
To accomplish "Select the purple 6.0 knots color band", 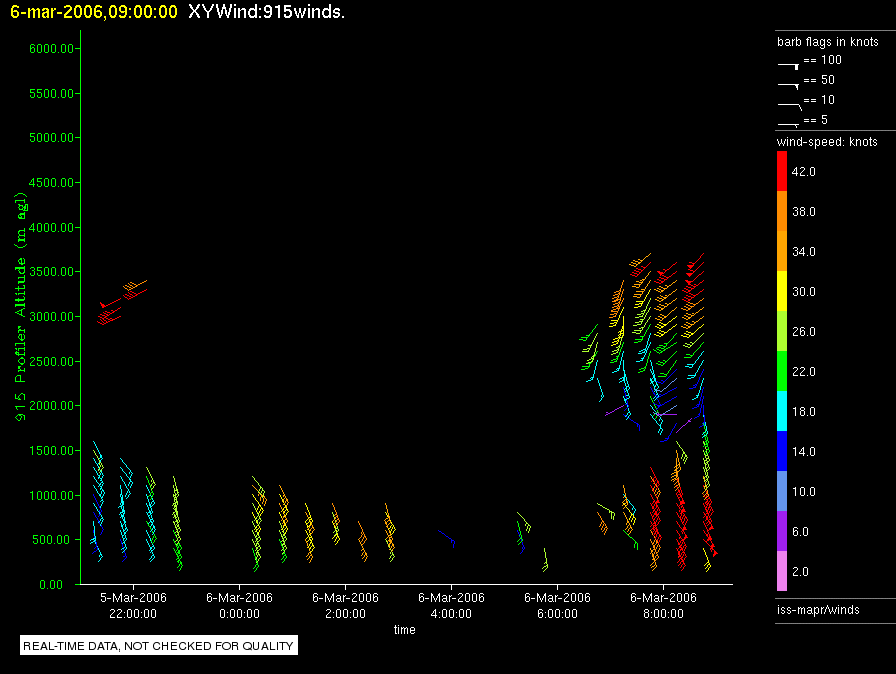I will click(x=782, y=532).
